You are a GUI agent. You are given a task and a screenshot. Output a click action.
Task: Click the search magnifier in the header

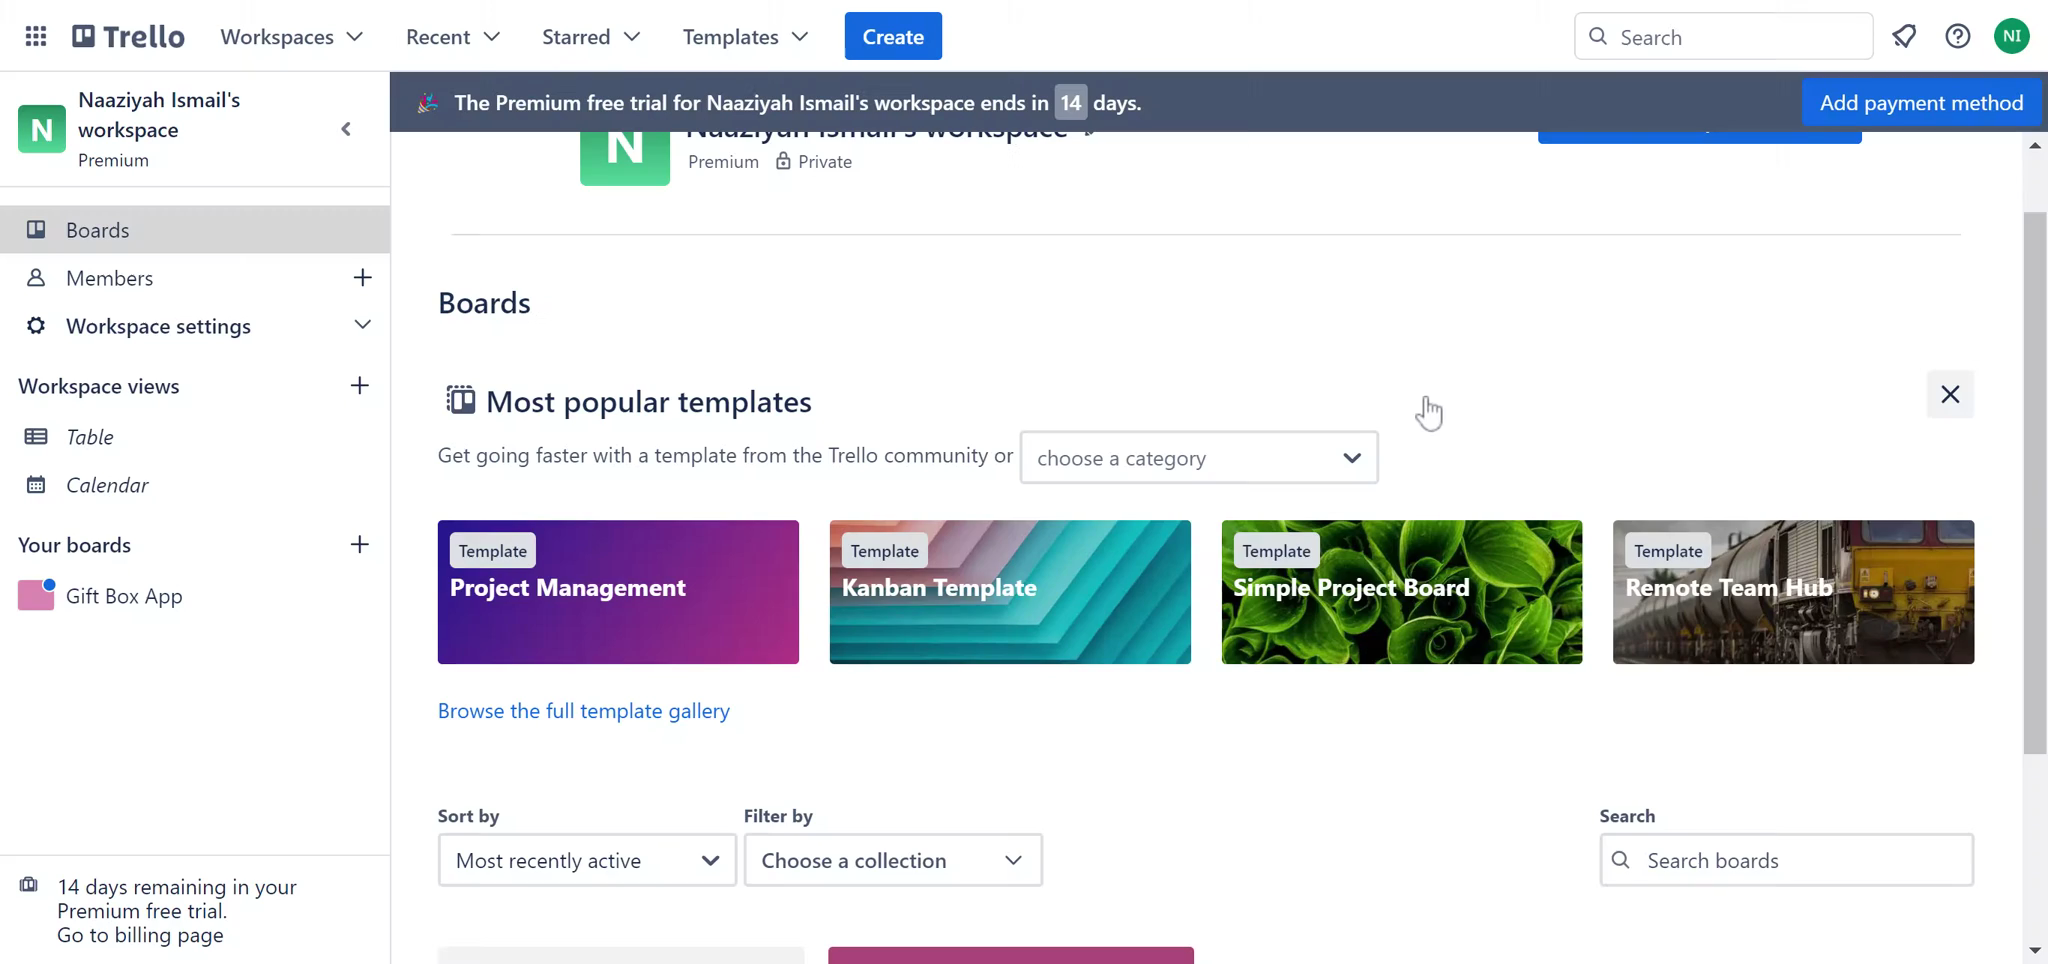[x=1598, y=37]
